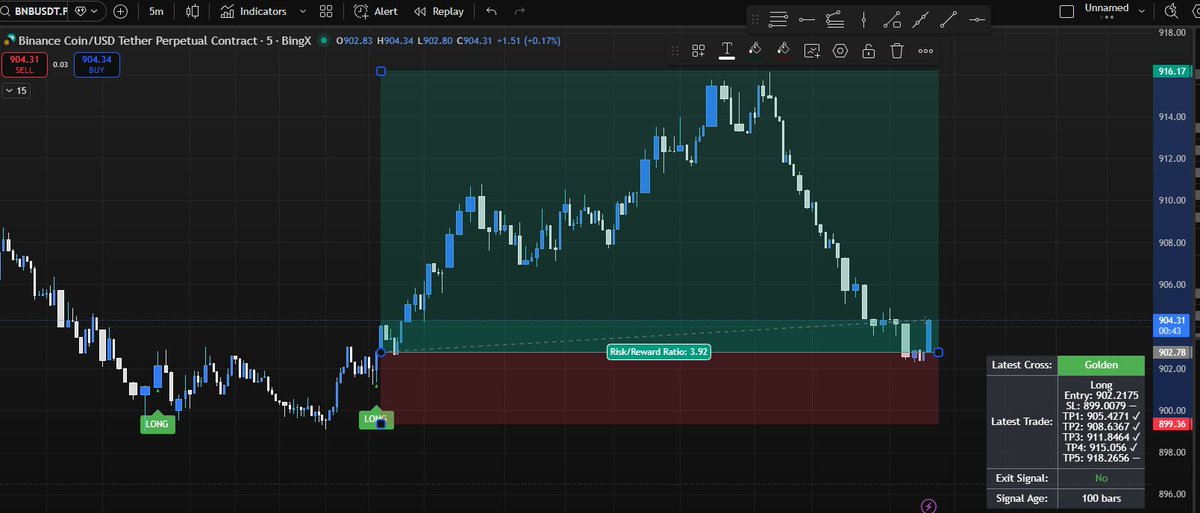Open the candlestick chart type selector

(192, 11)
